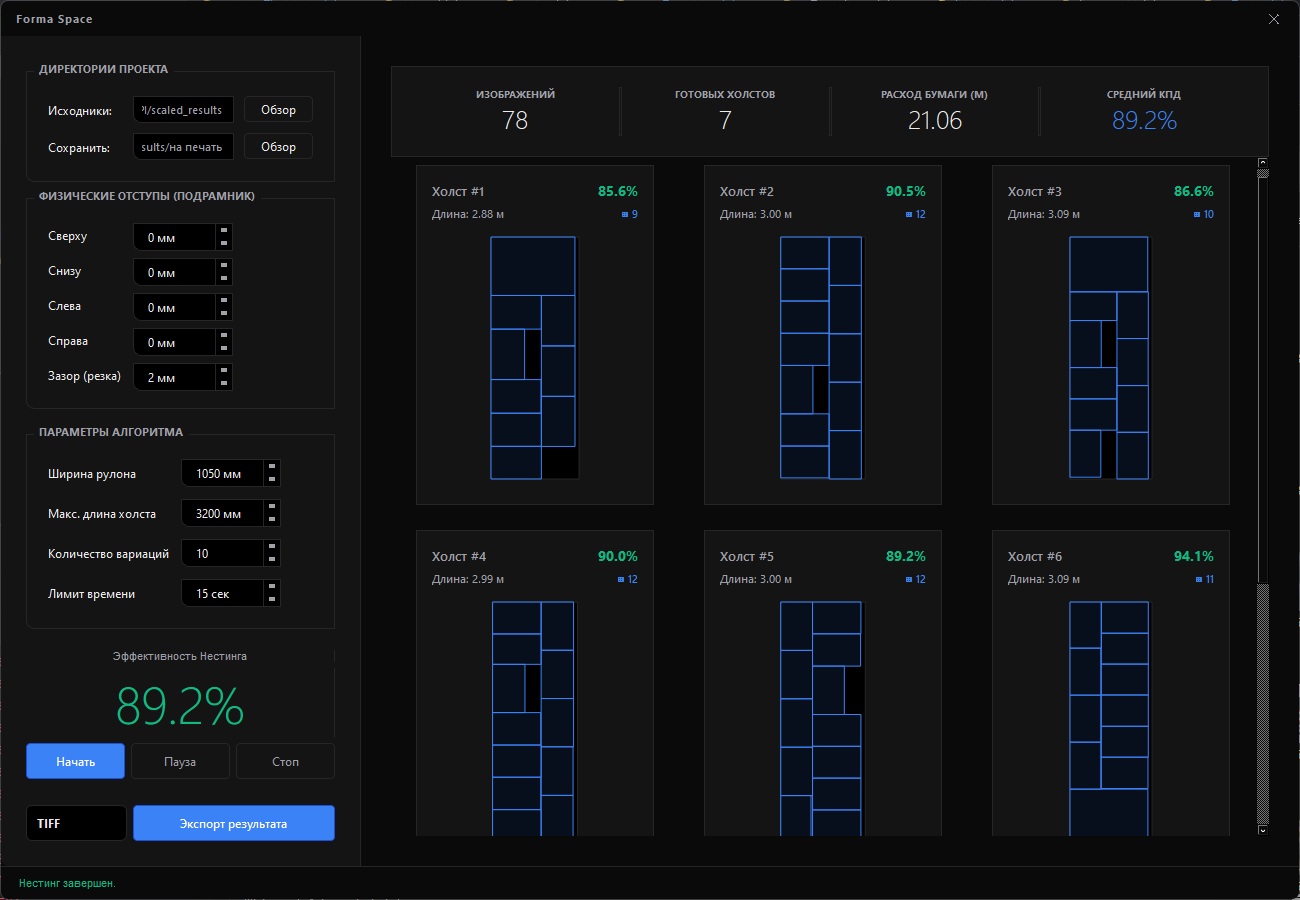The image size is (1300, 900).
Task: Click the Экспорт результата button
Action: coord(234,824)
